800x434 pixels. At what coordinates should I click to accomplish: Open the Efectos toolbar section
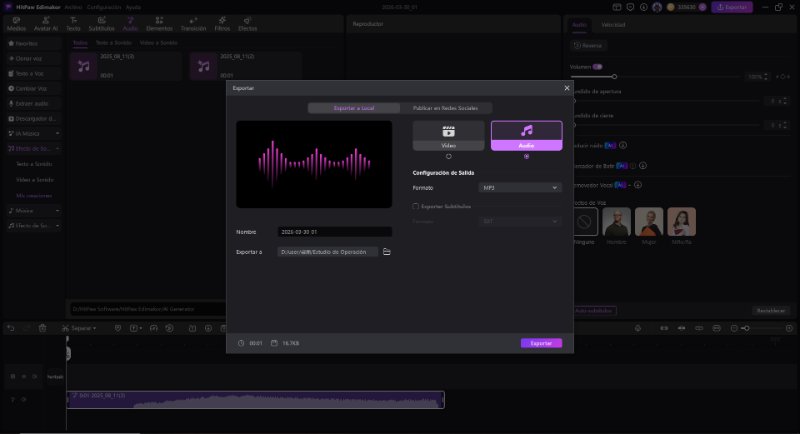tap(247, 24)
